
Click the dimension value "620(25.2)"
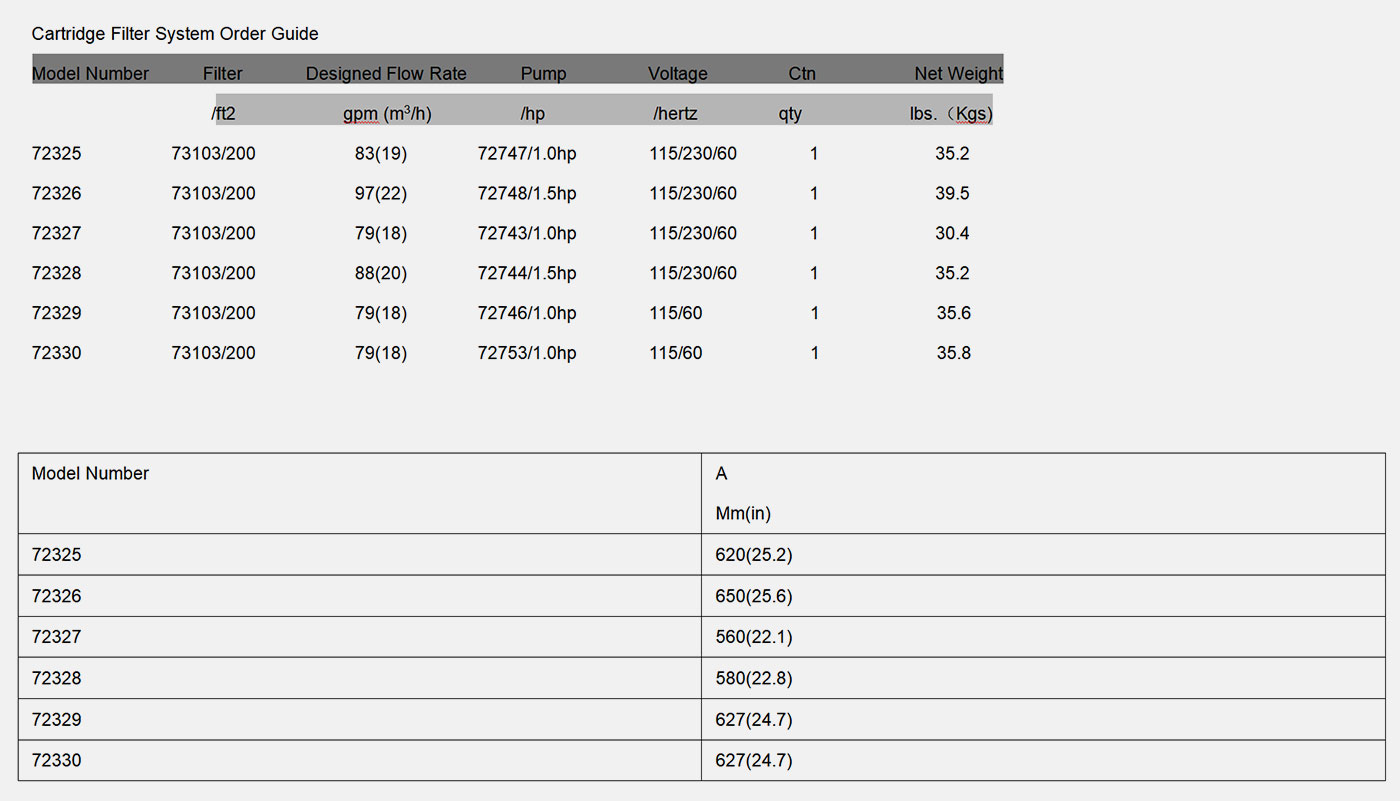754,555
